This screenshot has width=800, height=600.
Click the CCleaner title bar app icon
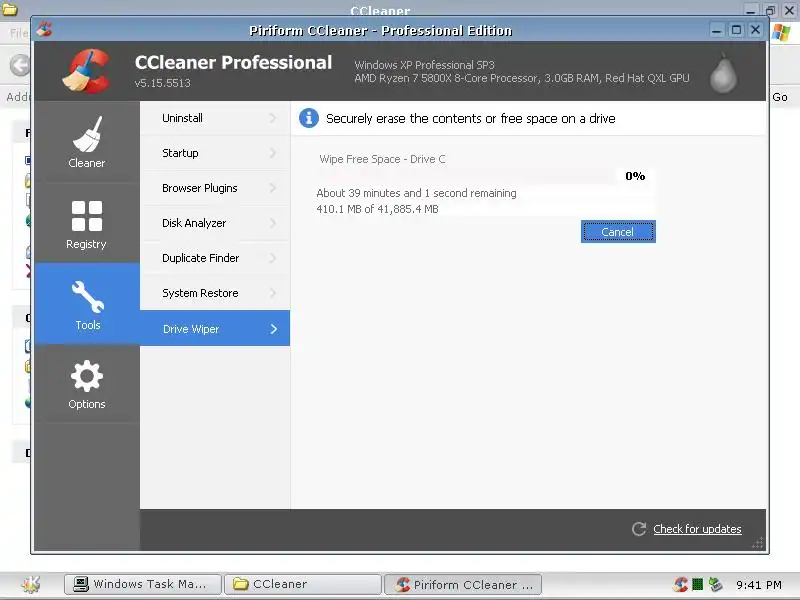pyautogui.click(x=44, y=29)
